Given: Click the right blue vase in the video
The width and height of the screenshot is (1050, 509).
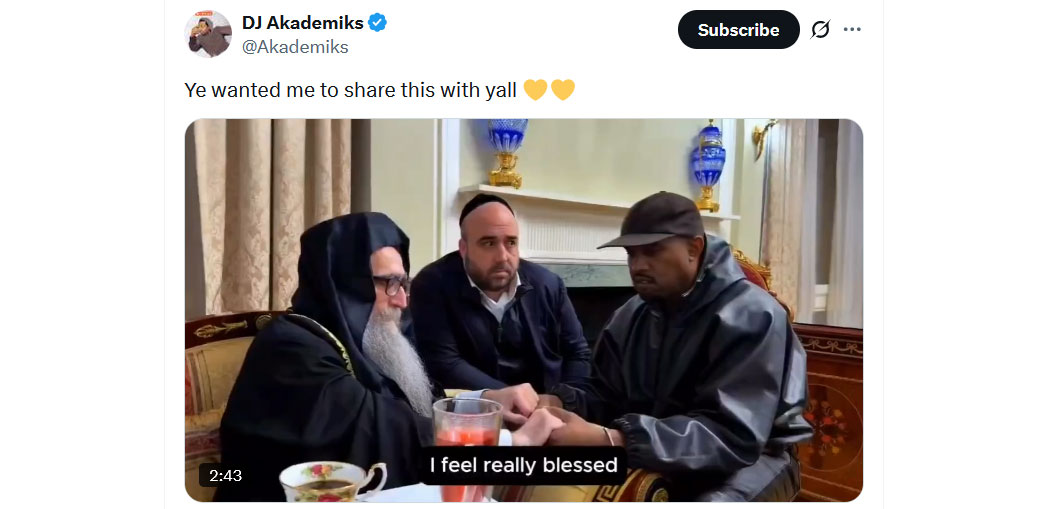Looking at the screenshot, I should (708, 166).
